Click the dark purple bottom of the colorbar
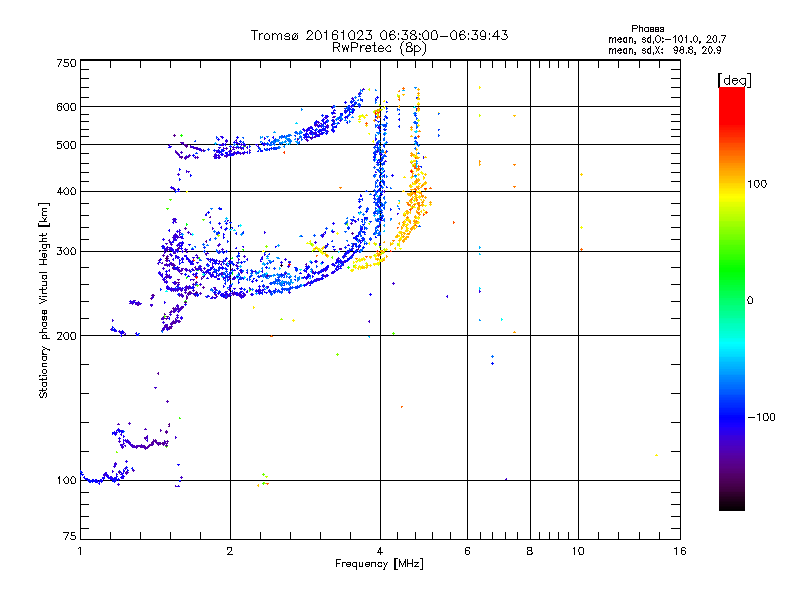800x600 pixels. click(x=732, y=500)
